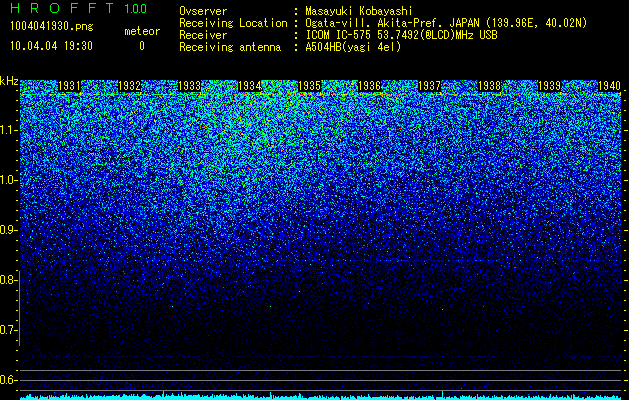Click the 0.7 frequency axis label
Screen dimensions: 629x400
coord(8,330)
